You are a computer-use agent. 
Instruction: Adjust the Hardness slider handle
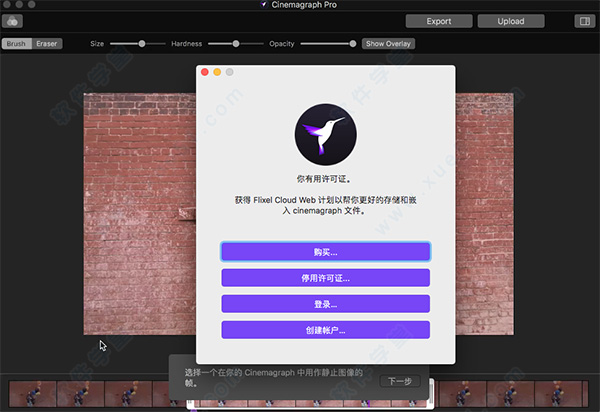[x=236, y=44]
